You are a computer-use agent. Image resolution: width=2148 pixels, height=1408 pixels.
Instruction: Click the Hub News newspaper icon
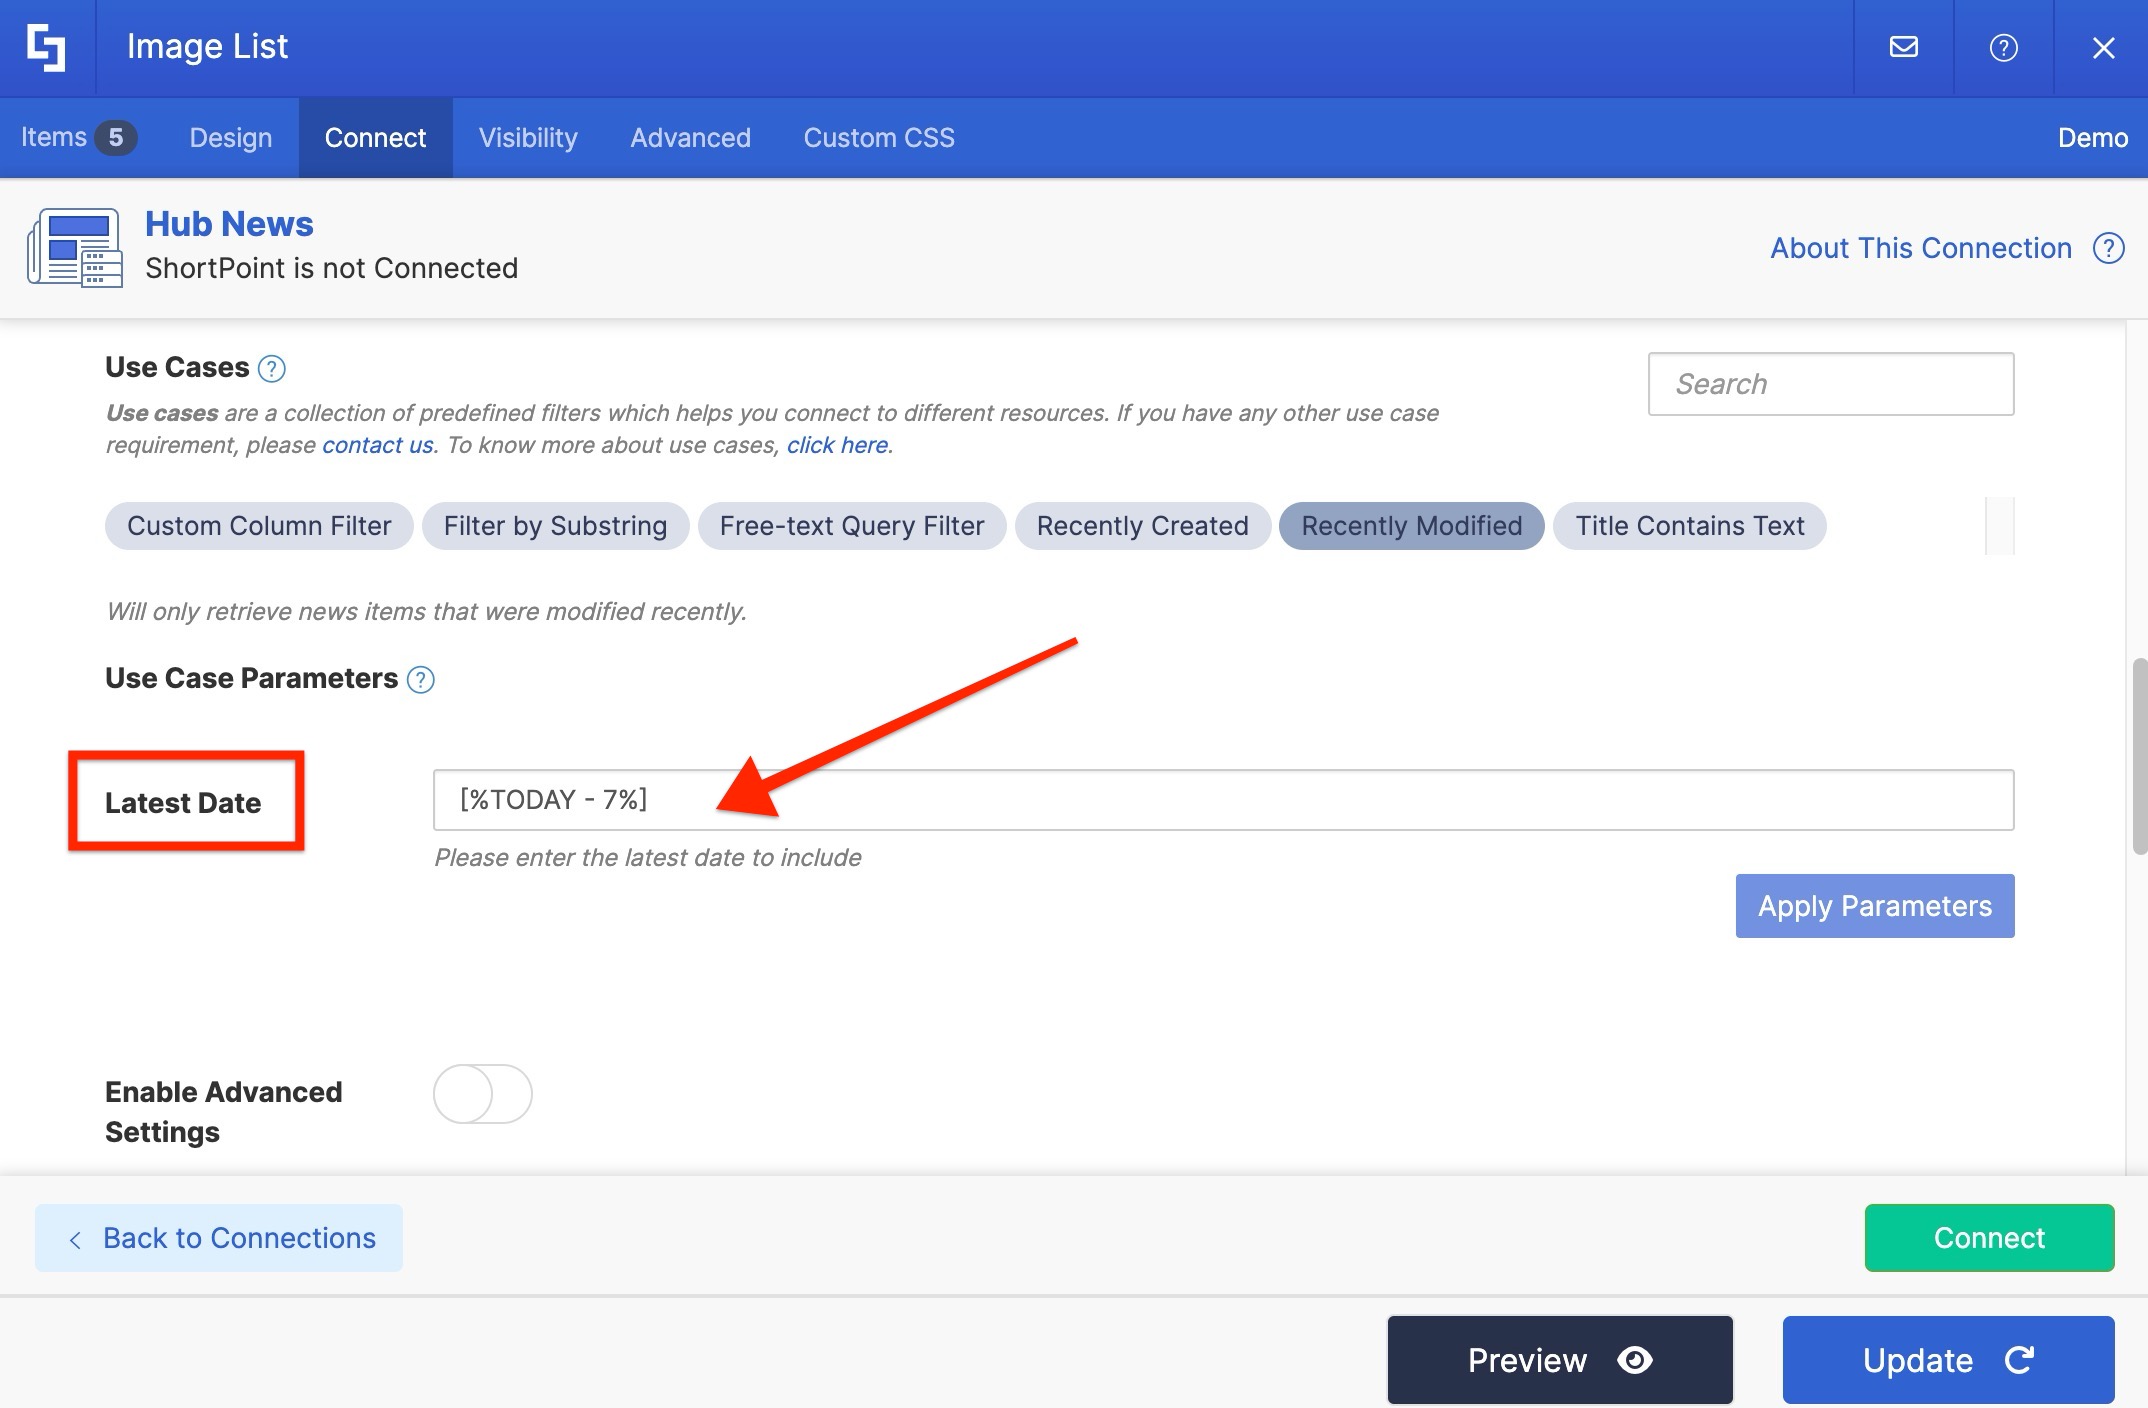pos(75,247)
